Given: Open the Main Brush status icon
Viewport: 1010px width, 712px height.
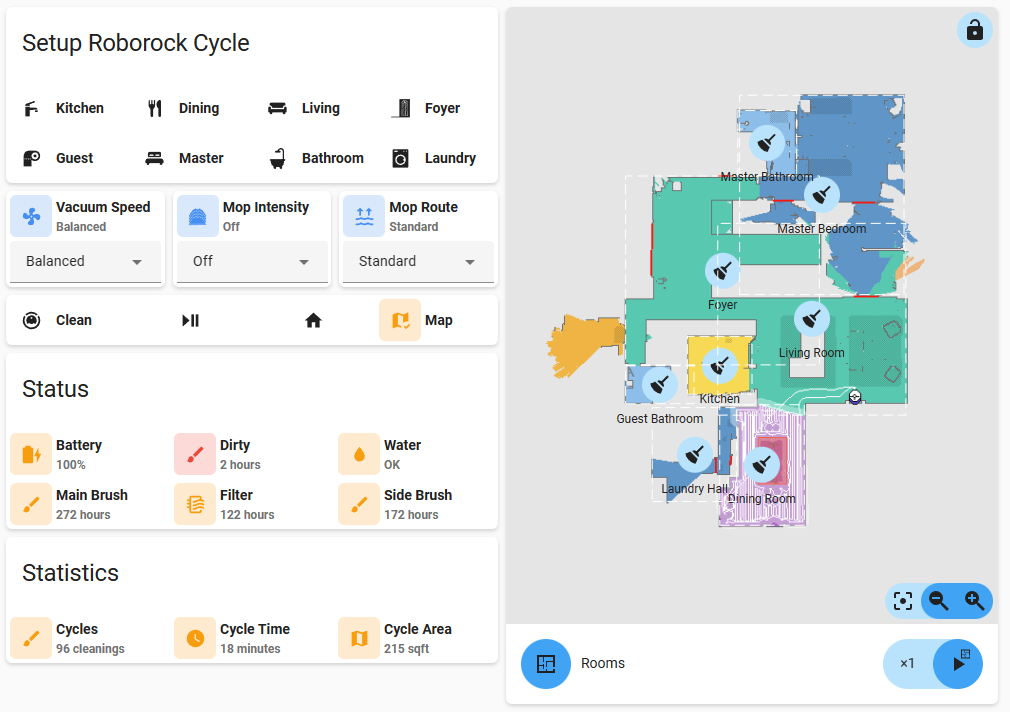Looking at the screenshot, I should [31, 505].
